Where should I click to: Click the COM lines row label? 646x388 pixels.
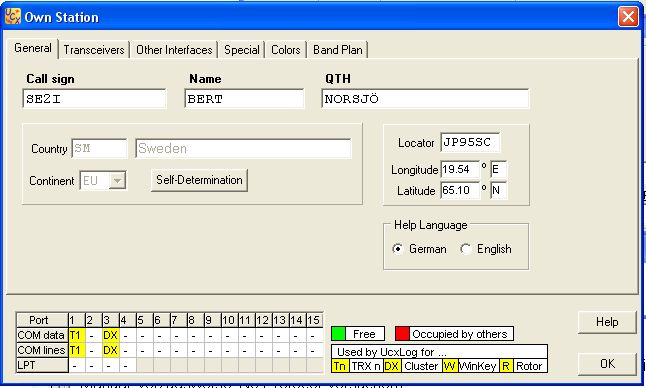click(x=42, y=350)
